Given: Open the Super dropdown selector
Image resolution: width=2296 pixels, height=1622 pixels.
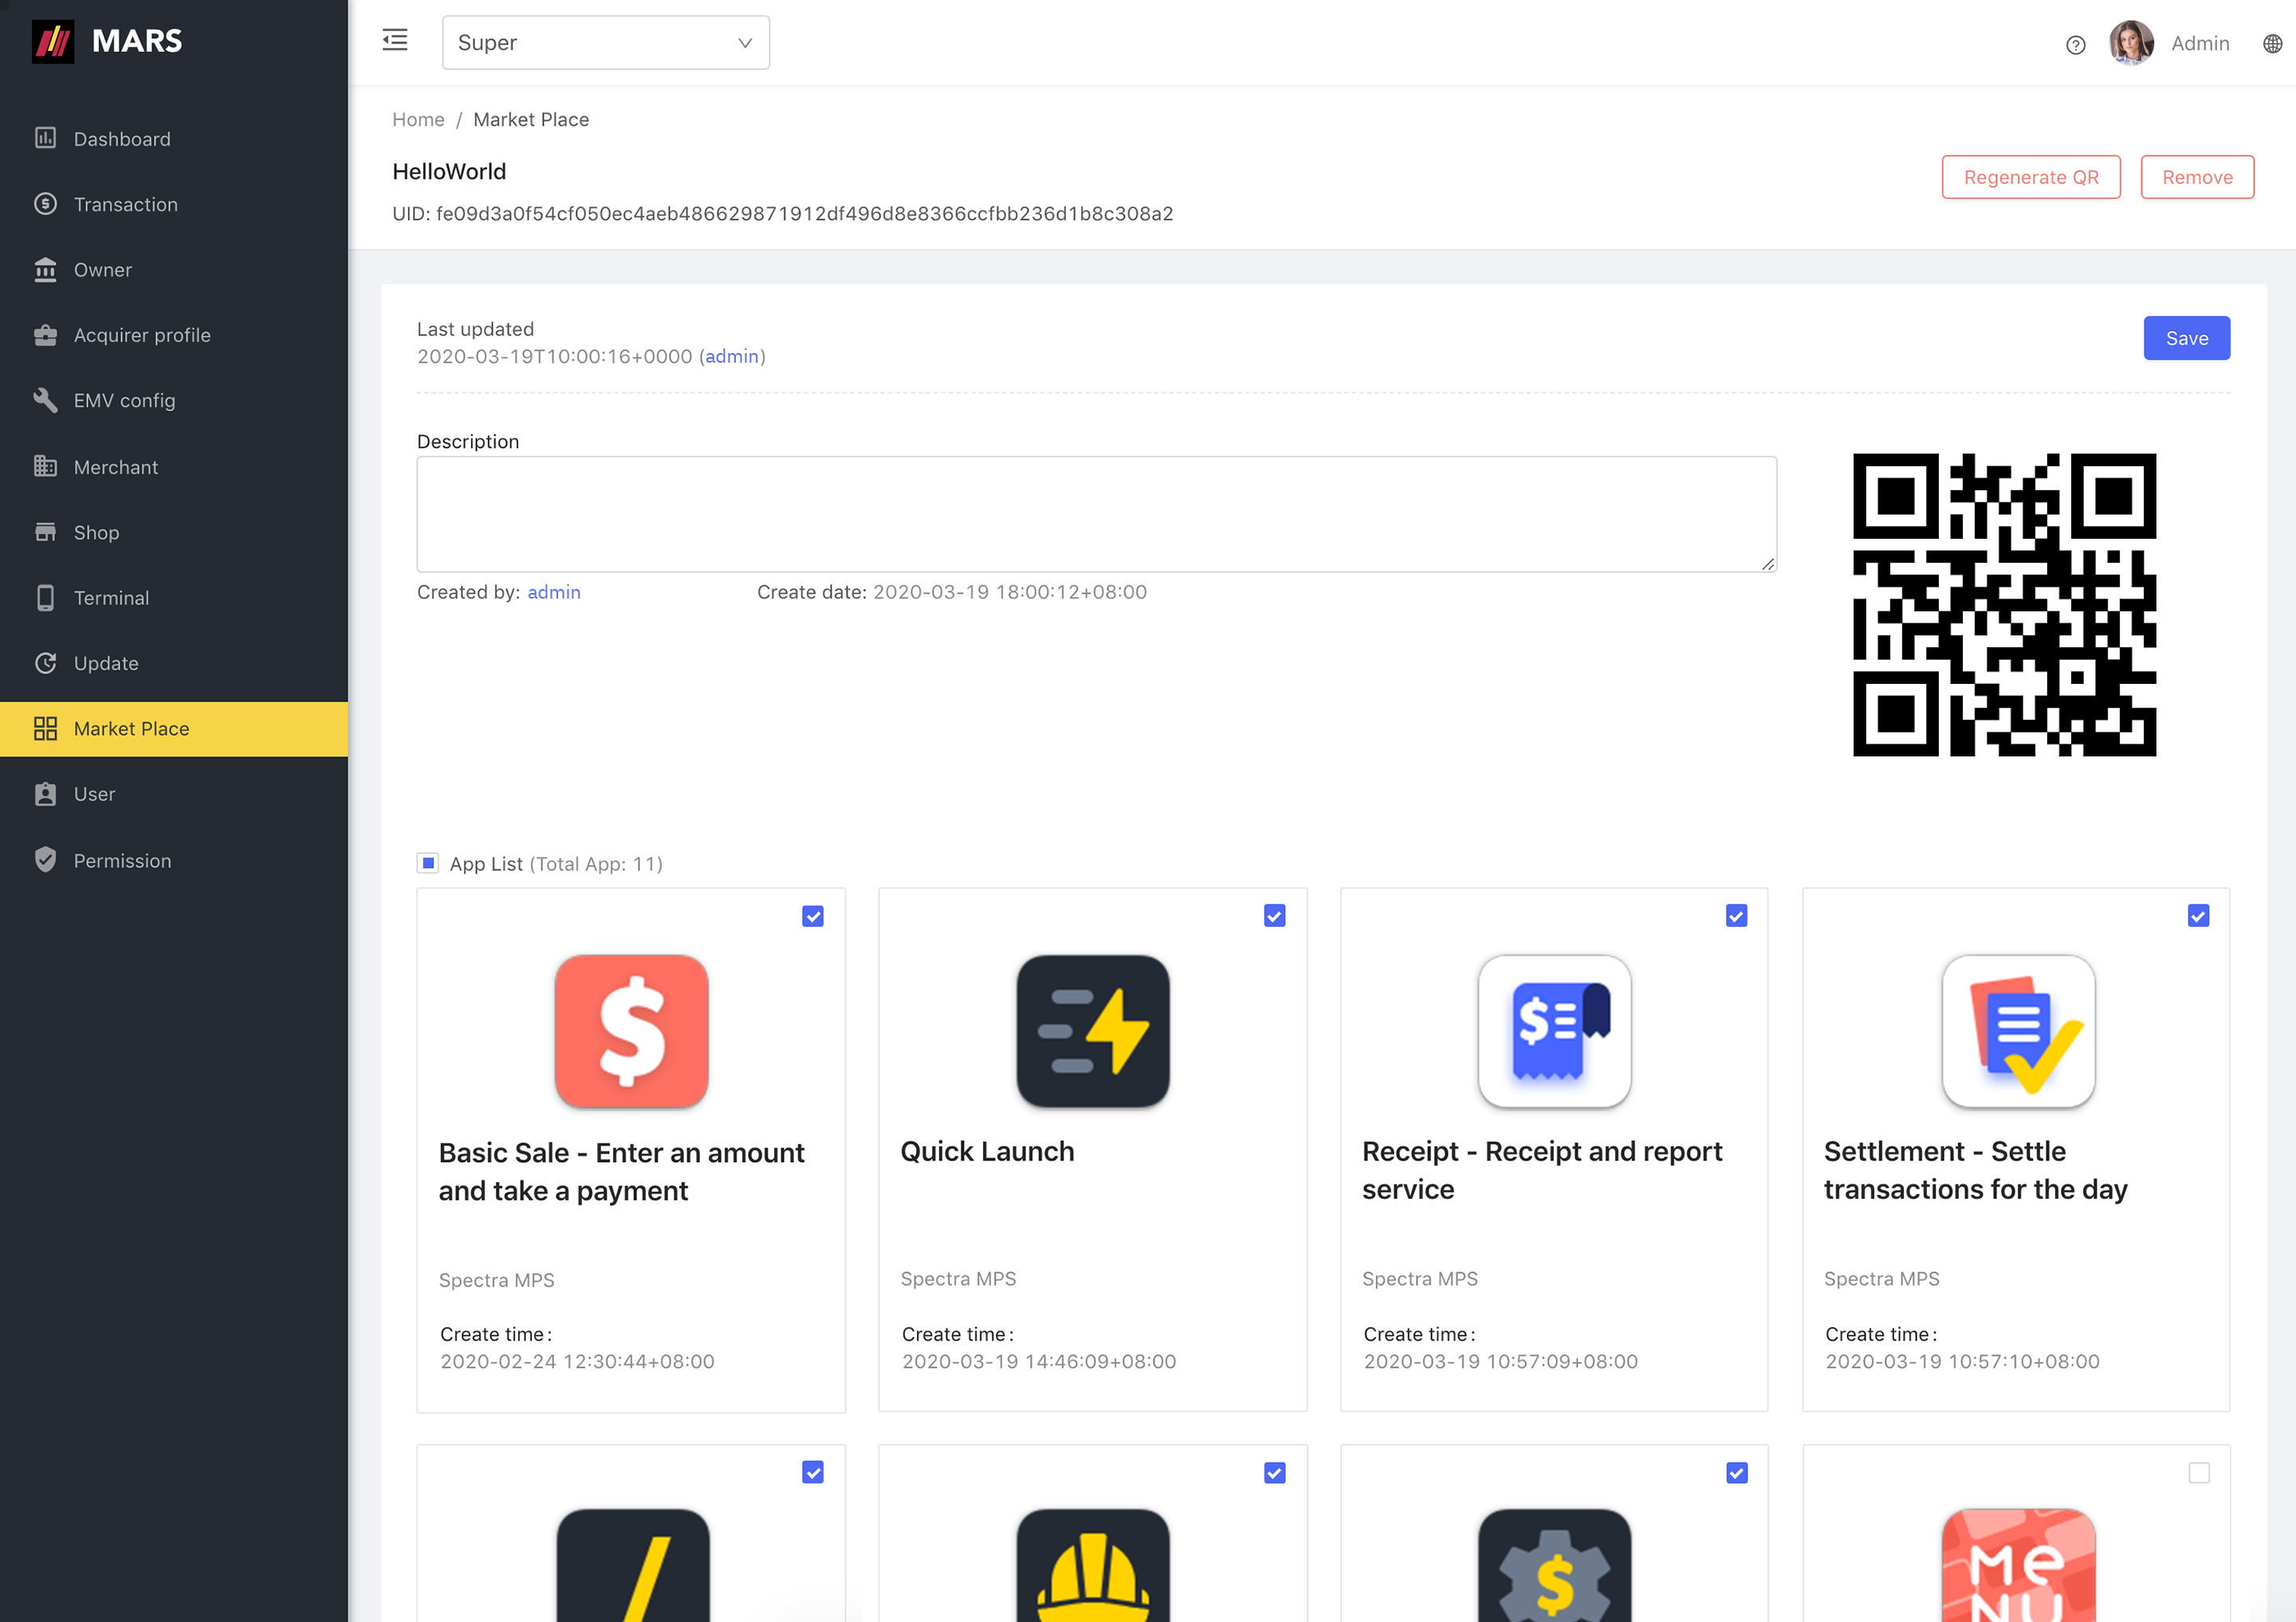Looking at the screenshot, I should [x=605, y=43].
